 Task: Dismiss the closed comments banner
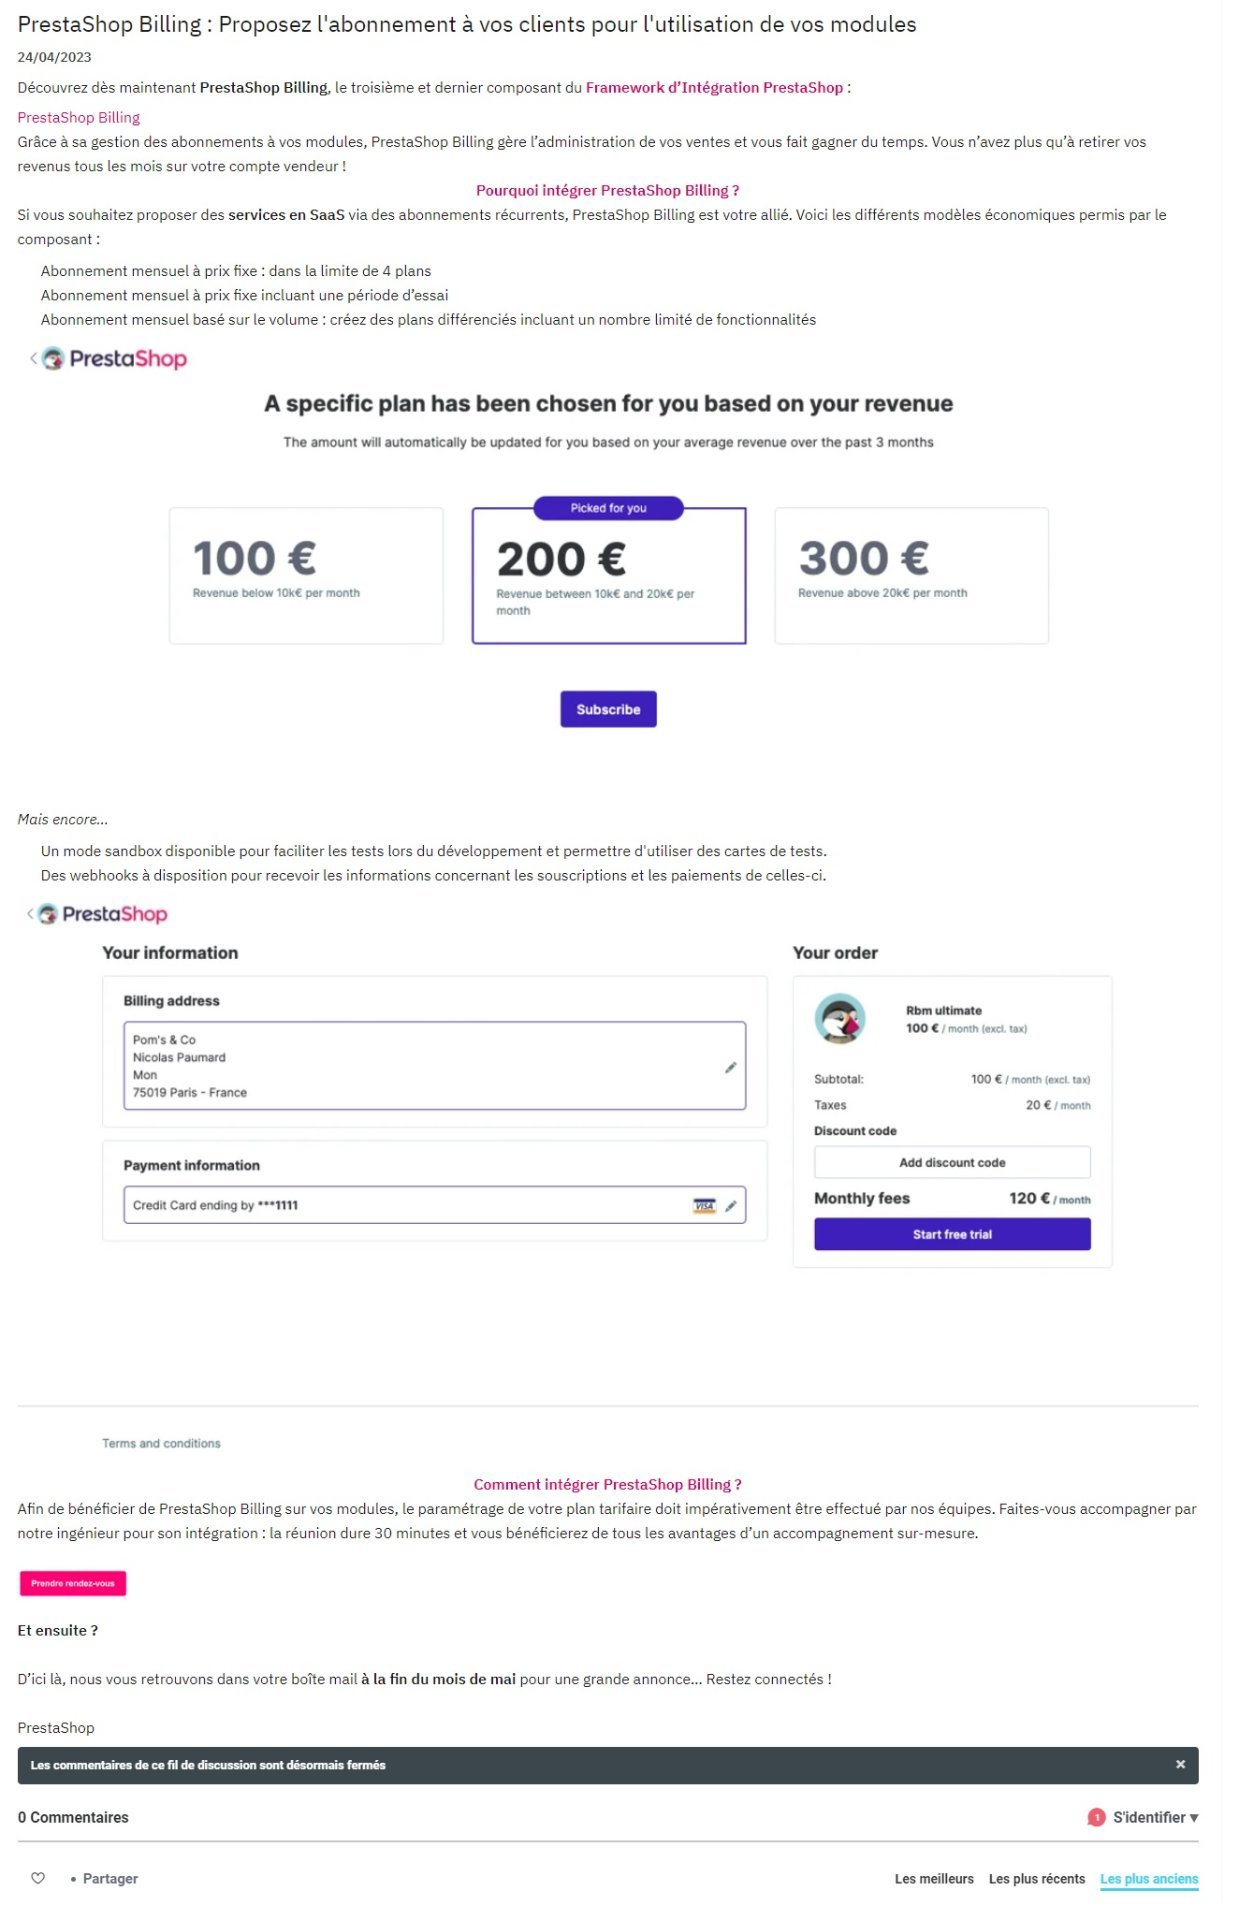(x=1179, y=1764)
